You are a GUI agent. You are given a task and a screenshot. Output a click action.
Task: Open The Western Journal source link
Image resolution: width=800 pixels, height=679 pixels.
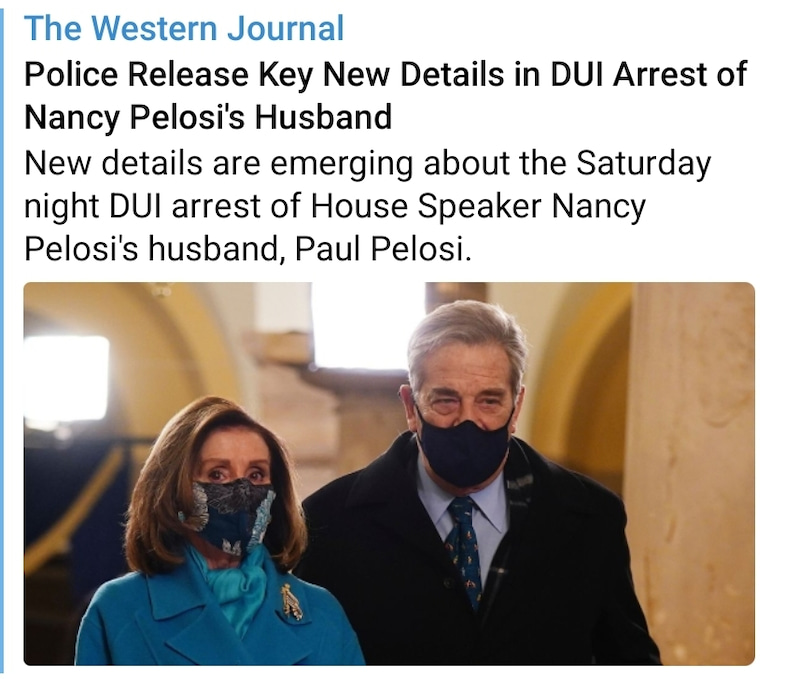click(184, 28)
